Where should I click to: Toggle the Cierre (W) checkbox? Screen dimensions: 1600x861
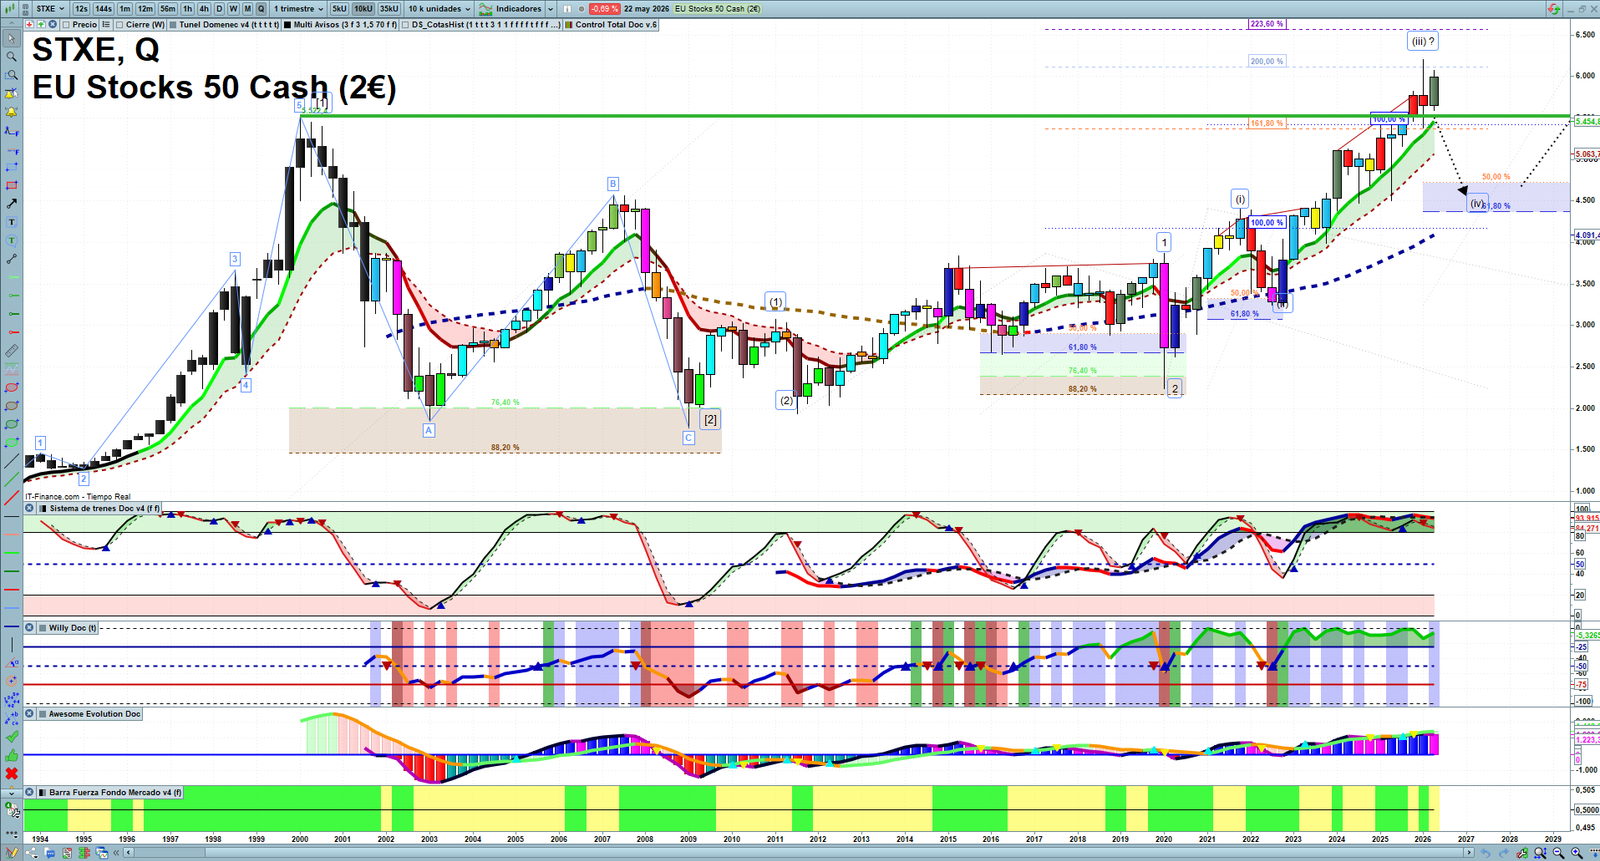(120, 25)
